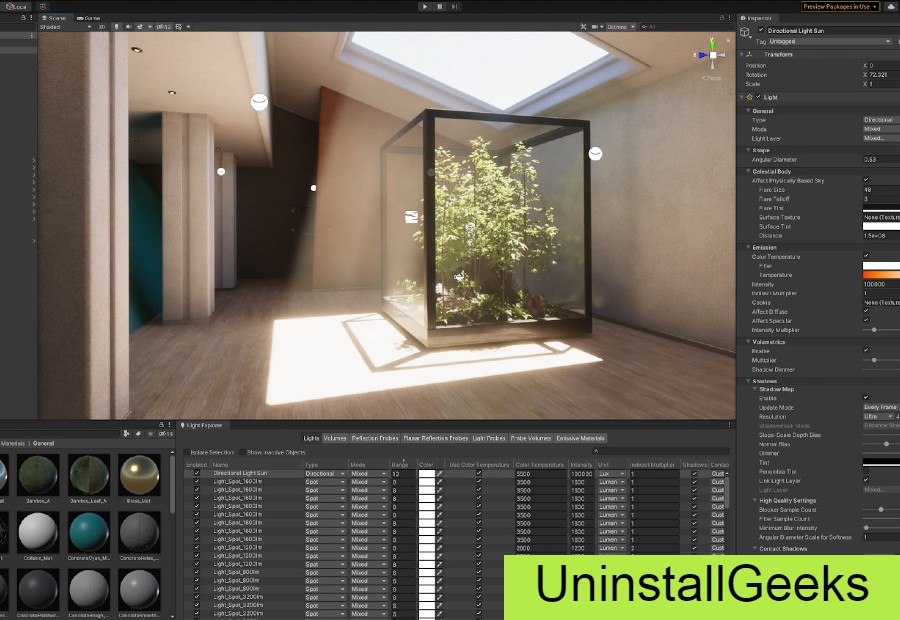Open the Shaded draw mode dropdown

(x=65, y=27)
